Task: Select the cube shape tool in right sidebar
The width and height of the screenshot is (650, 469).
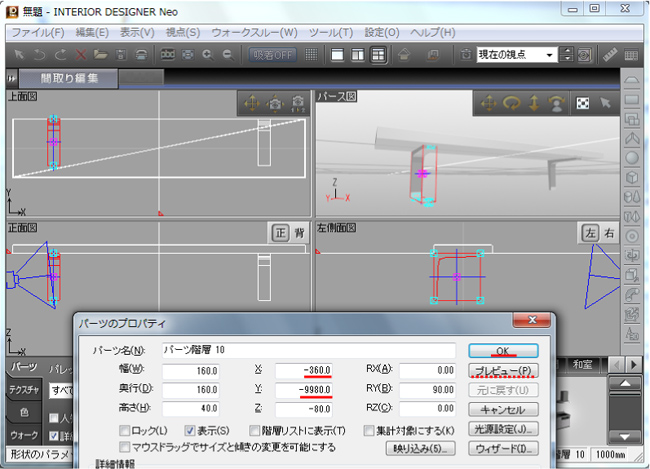Action: pyautogui.click(x=632, y=176)
